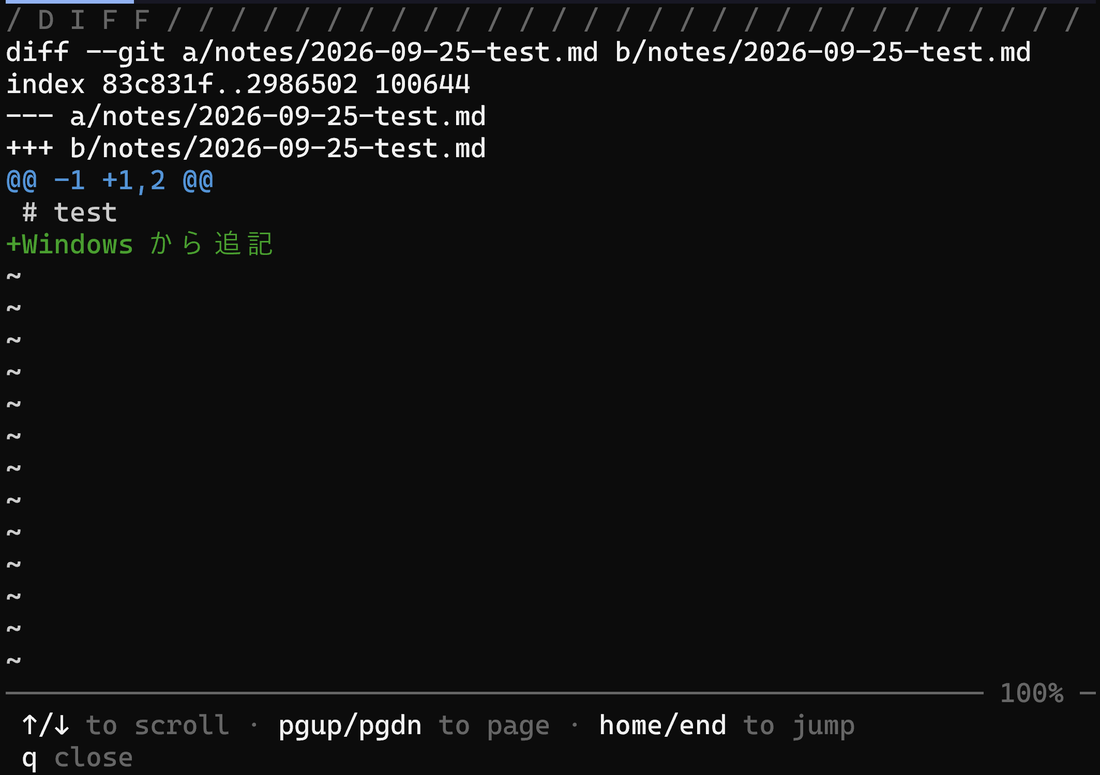This screenshot has width=1100, height=775.
Task: Click the +++ b/notes new file line
Action: pos(246,149)
